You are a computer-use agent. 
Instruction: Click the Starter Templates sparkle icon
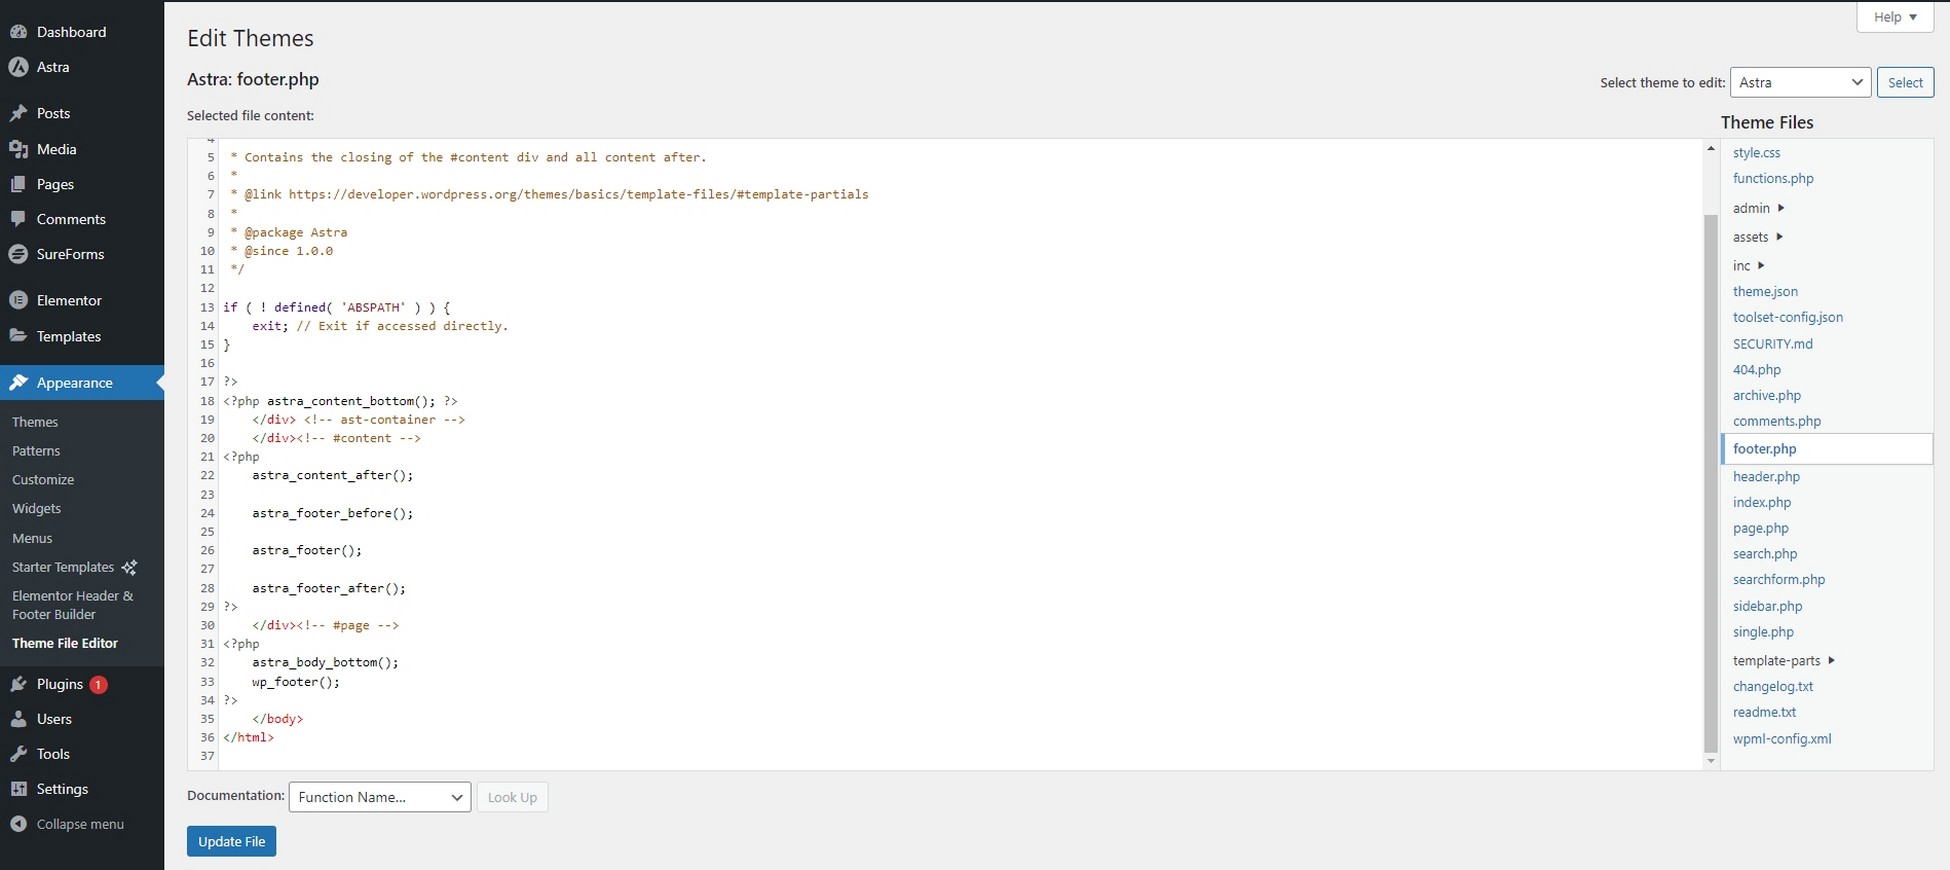coord(129,567)
